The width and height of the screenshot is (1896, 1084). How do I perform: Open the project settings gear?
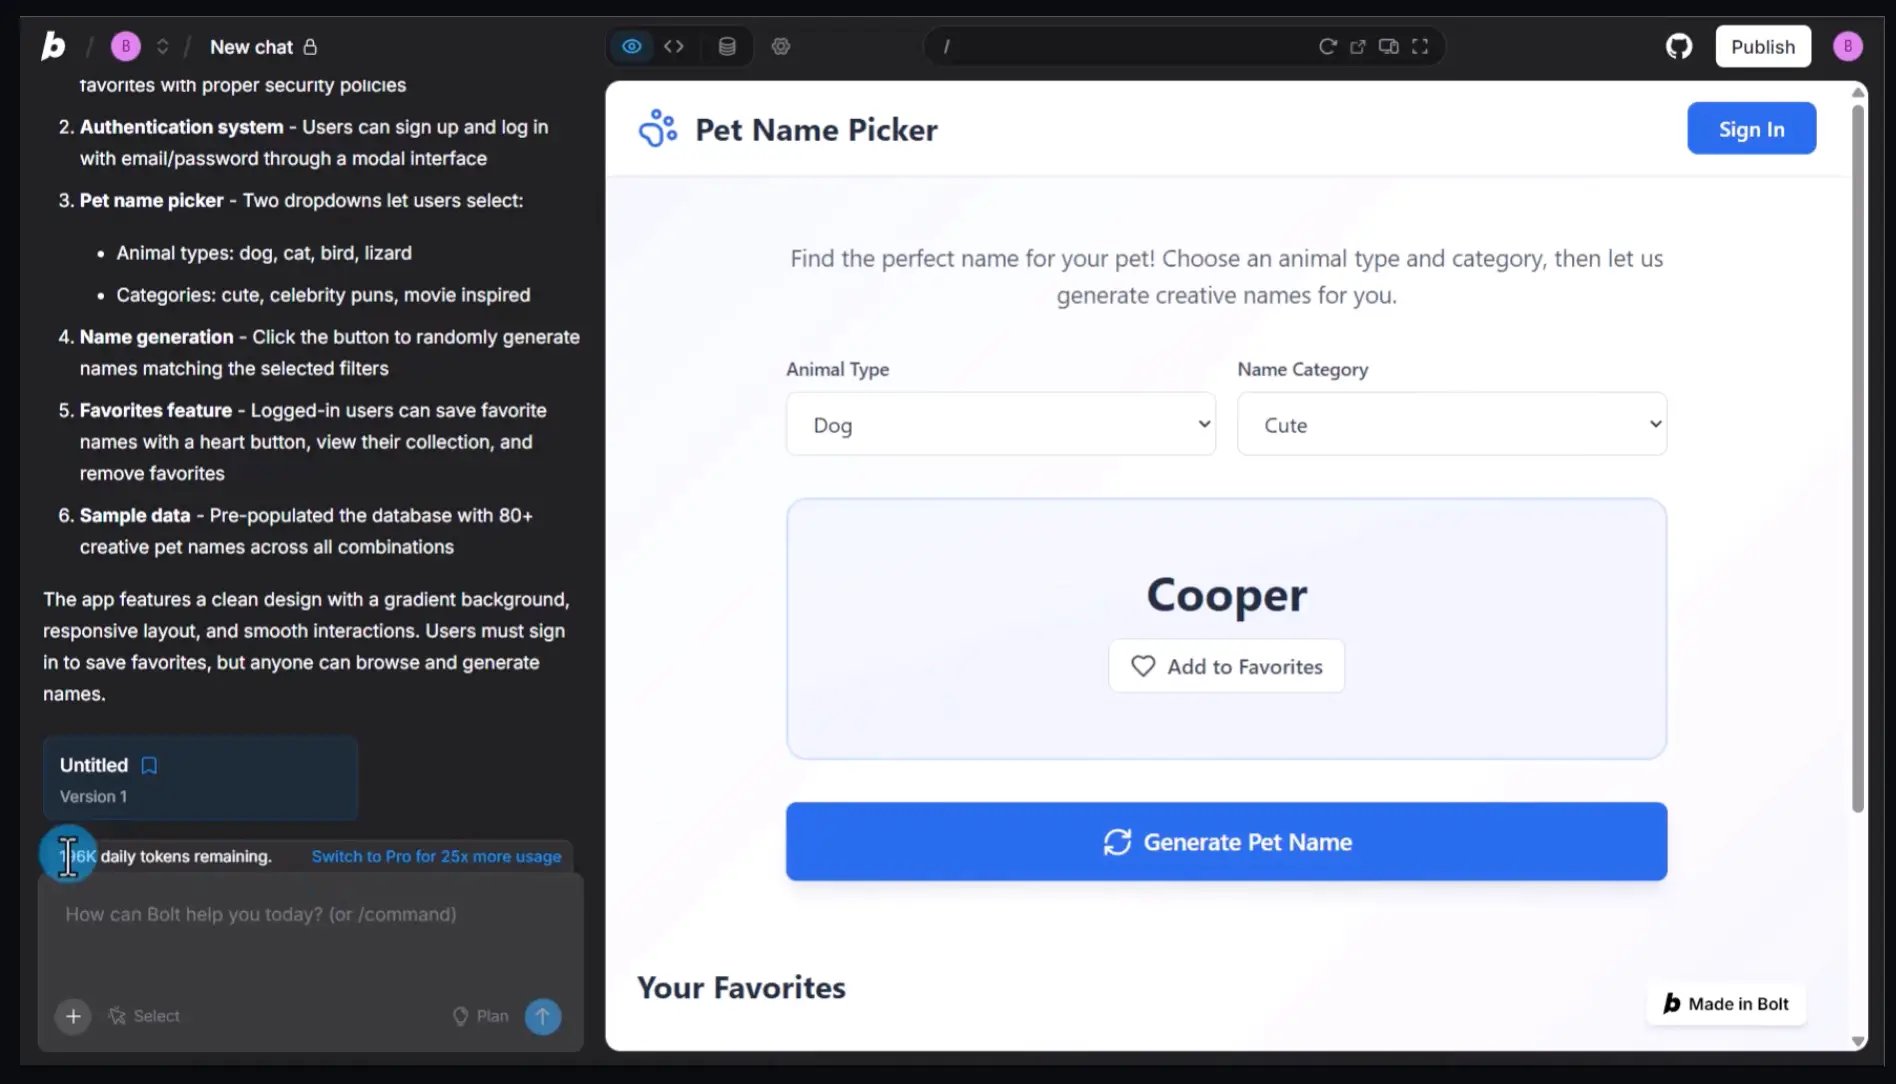780,46
